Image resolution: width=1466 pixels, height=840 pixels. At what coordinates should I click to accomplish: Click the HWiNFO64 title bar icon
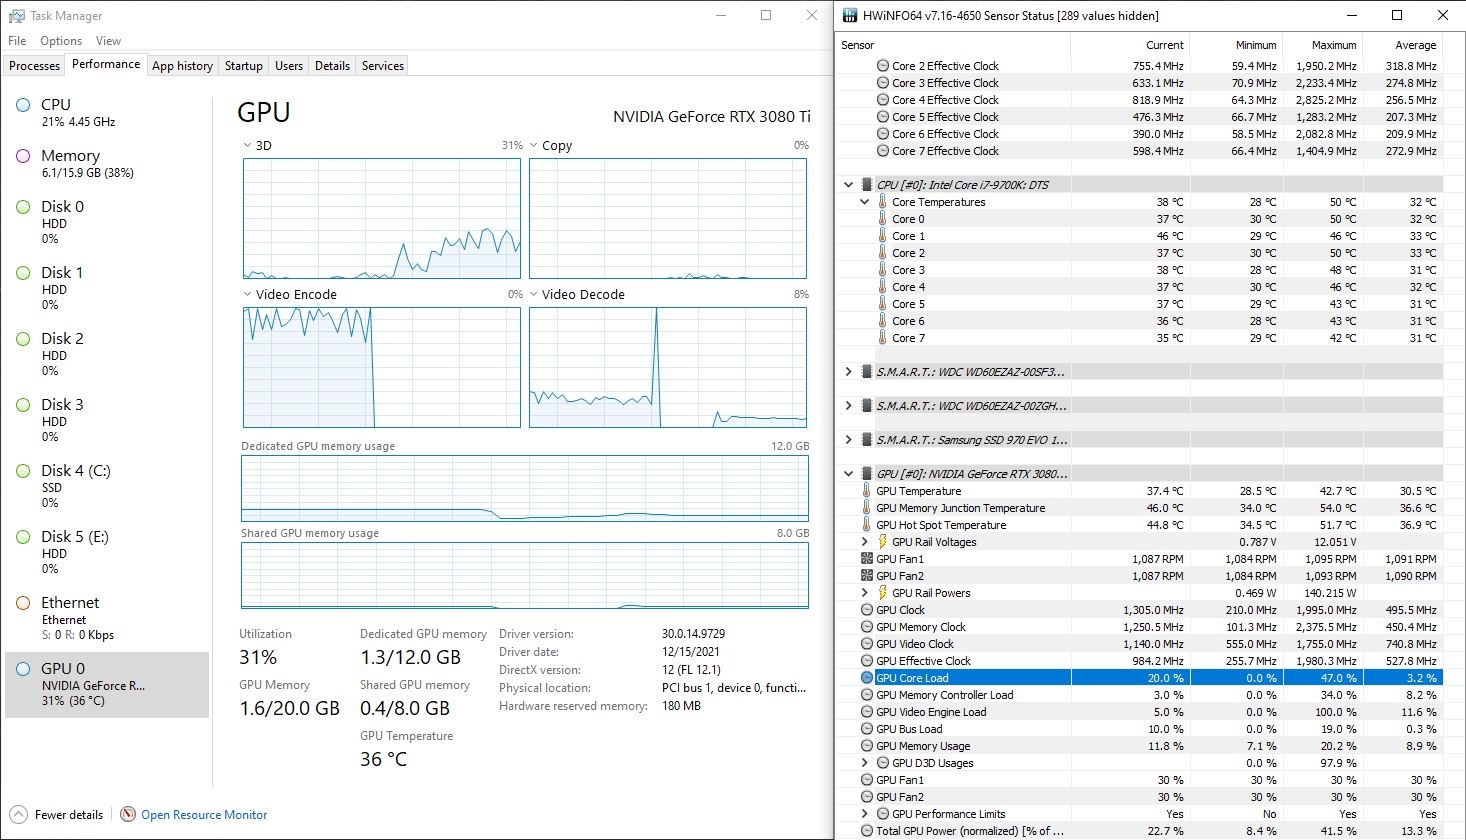(849, 15)
